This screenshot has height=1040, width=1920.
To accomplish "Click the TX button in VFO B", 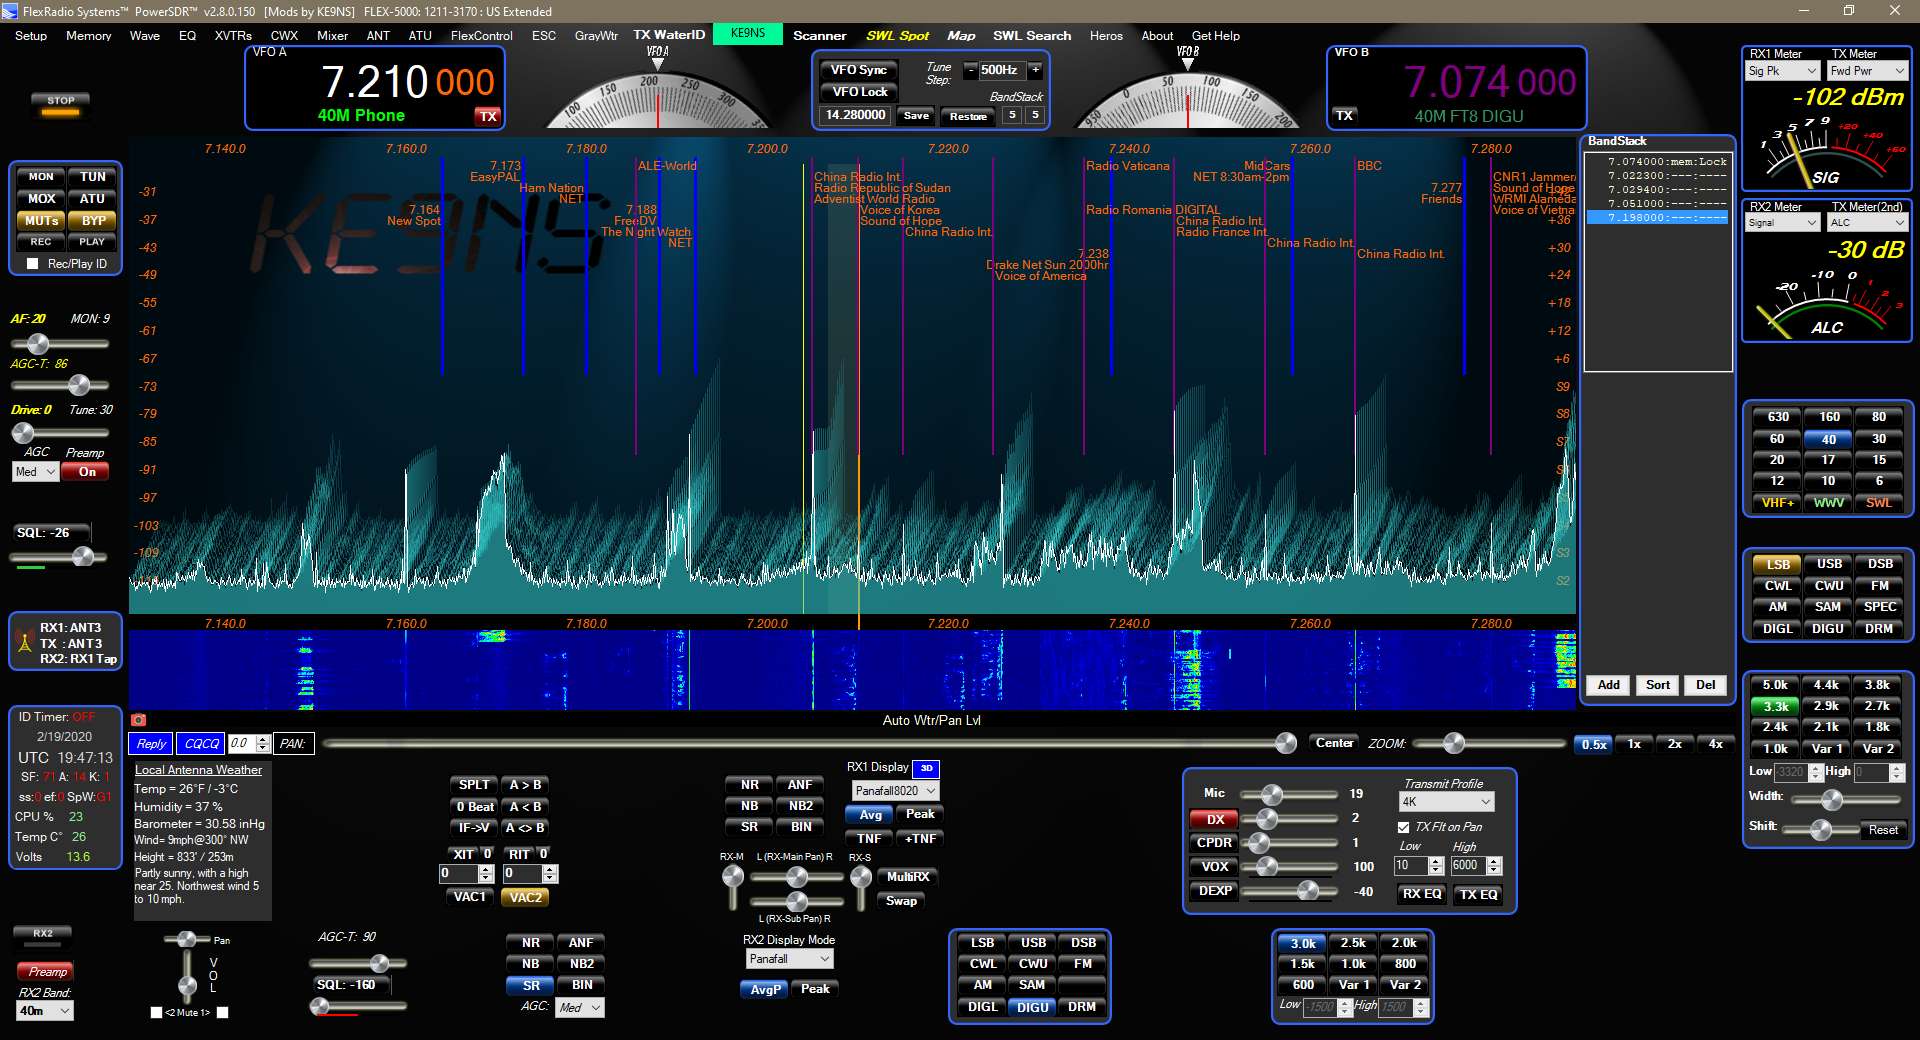I will 1345,116.
